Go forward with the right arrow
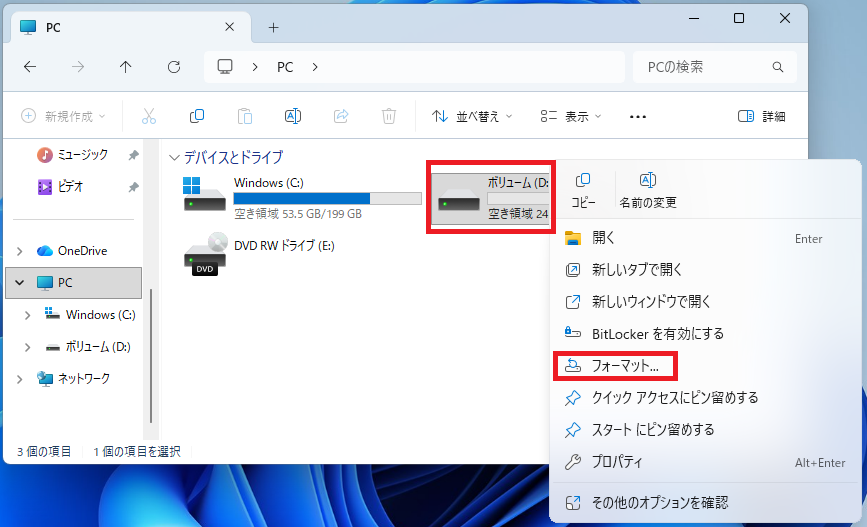867x527 pixels. [x=78, y=67]
